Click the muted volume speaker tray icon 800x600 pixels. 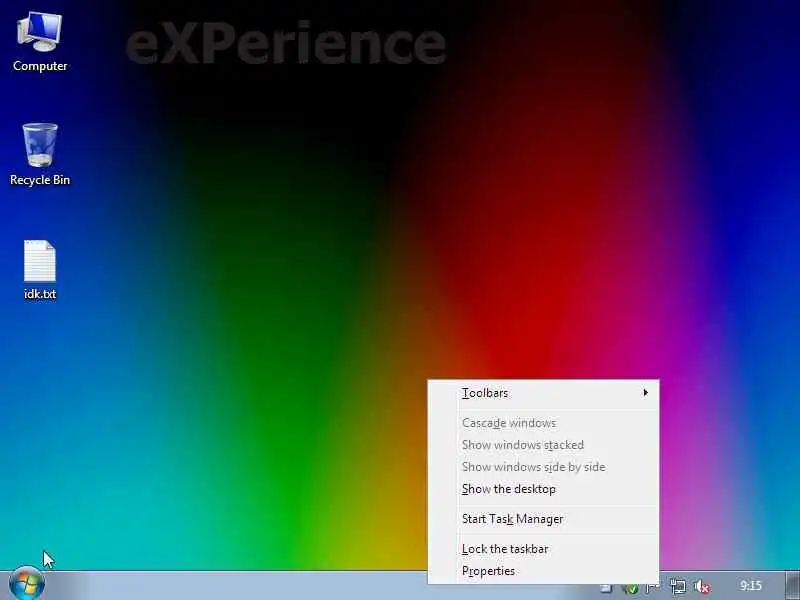(703, 587)
